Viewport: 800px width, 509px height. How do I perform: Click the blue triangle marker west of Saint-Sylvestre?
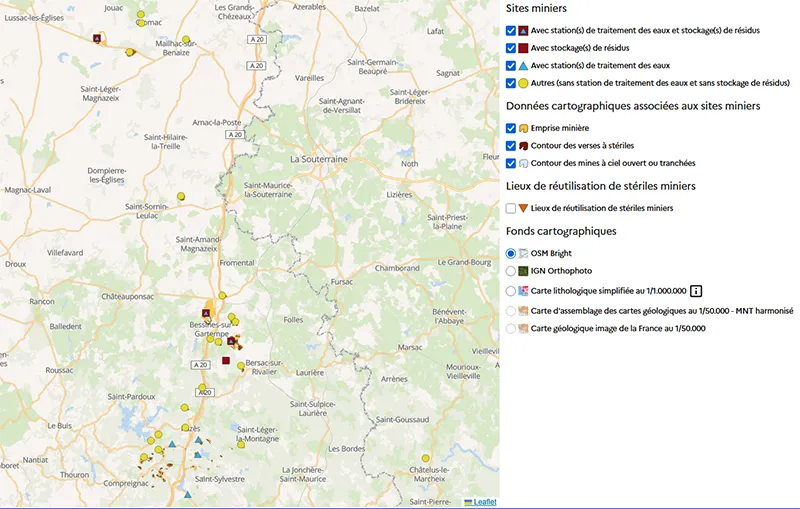point(172,443)
